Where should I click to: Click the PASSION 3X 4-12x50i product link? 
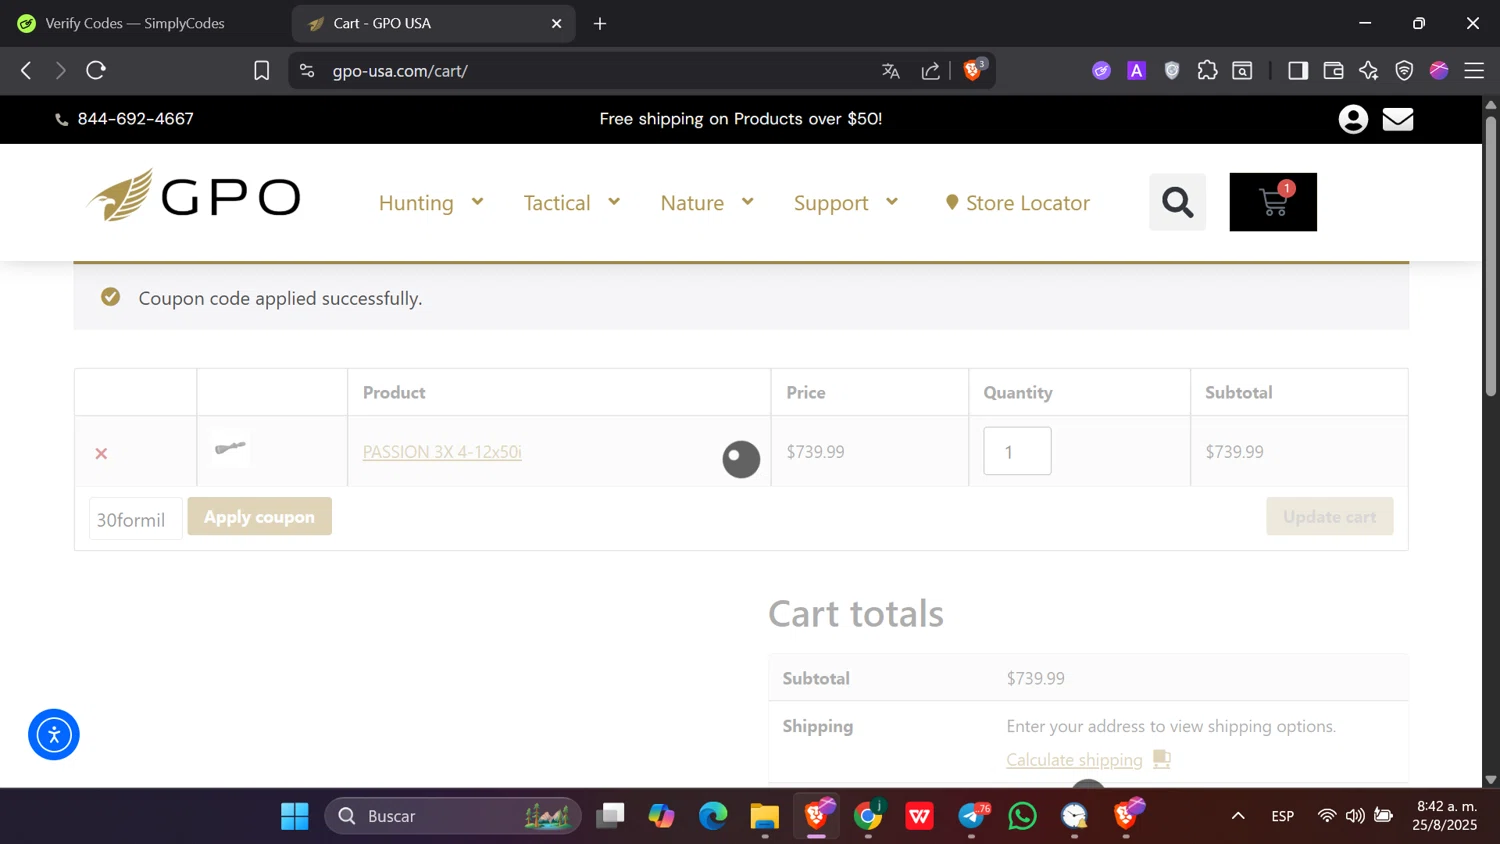[x=442, y=452]
